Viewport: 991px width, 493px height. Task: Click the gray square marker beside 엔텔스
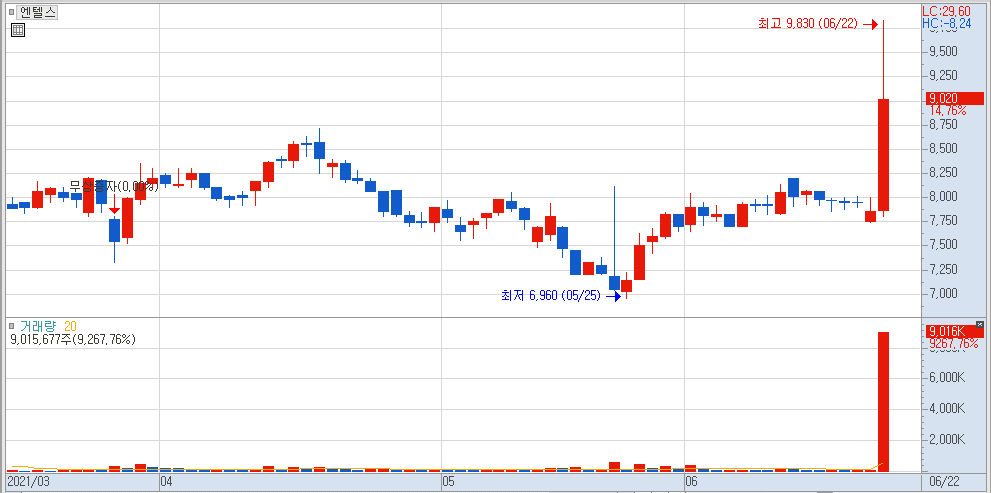pyautogui.click(x=11, y=11)
